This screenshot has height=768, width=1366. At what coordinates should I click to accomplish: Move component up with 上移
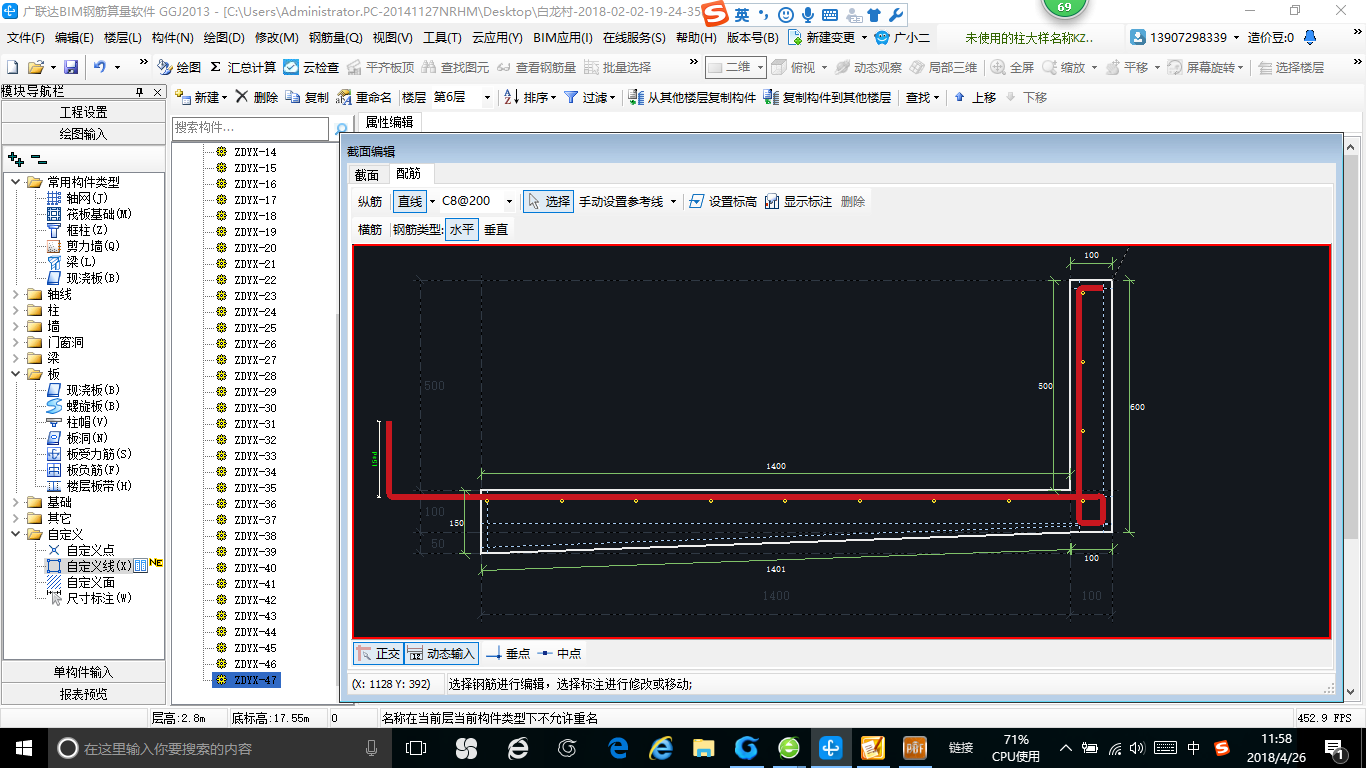[x=975, y=97]
